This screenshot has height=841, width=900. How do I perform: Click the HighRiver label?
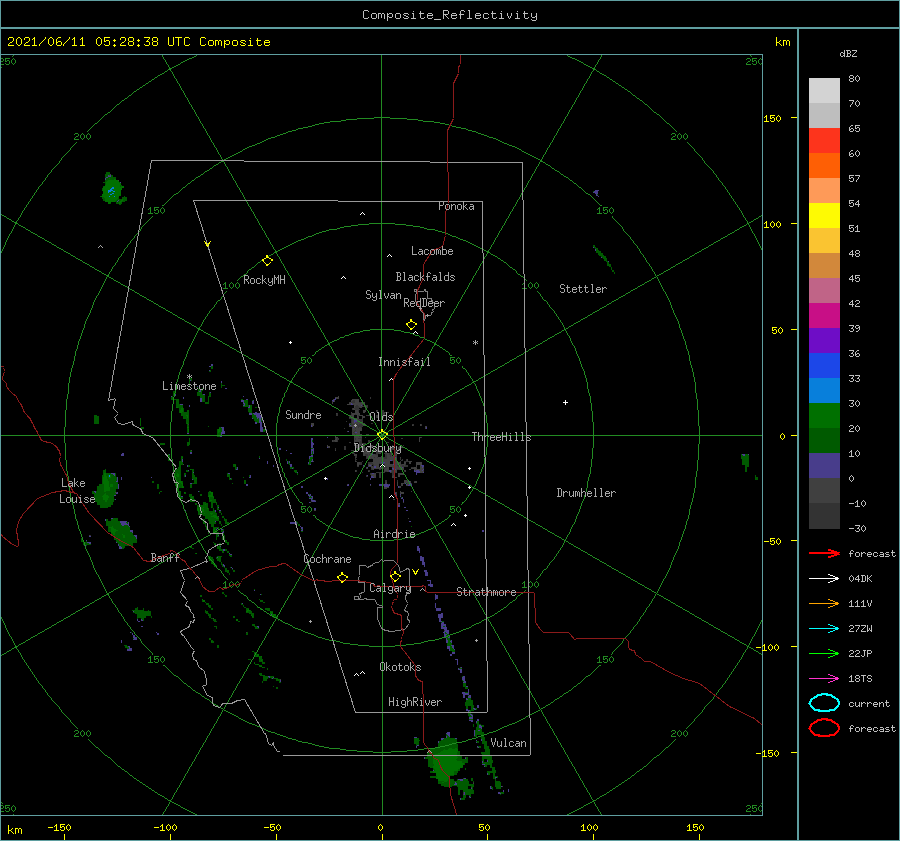pos(415,702)
